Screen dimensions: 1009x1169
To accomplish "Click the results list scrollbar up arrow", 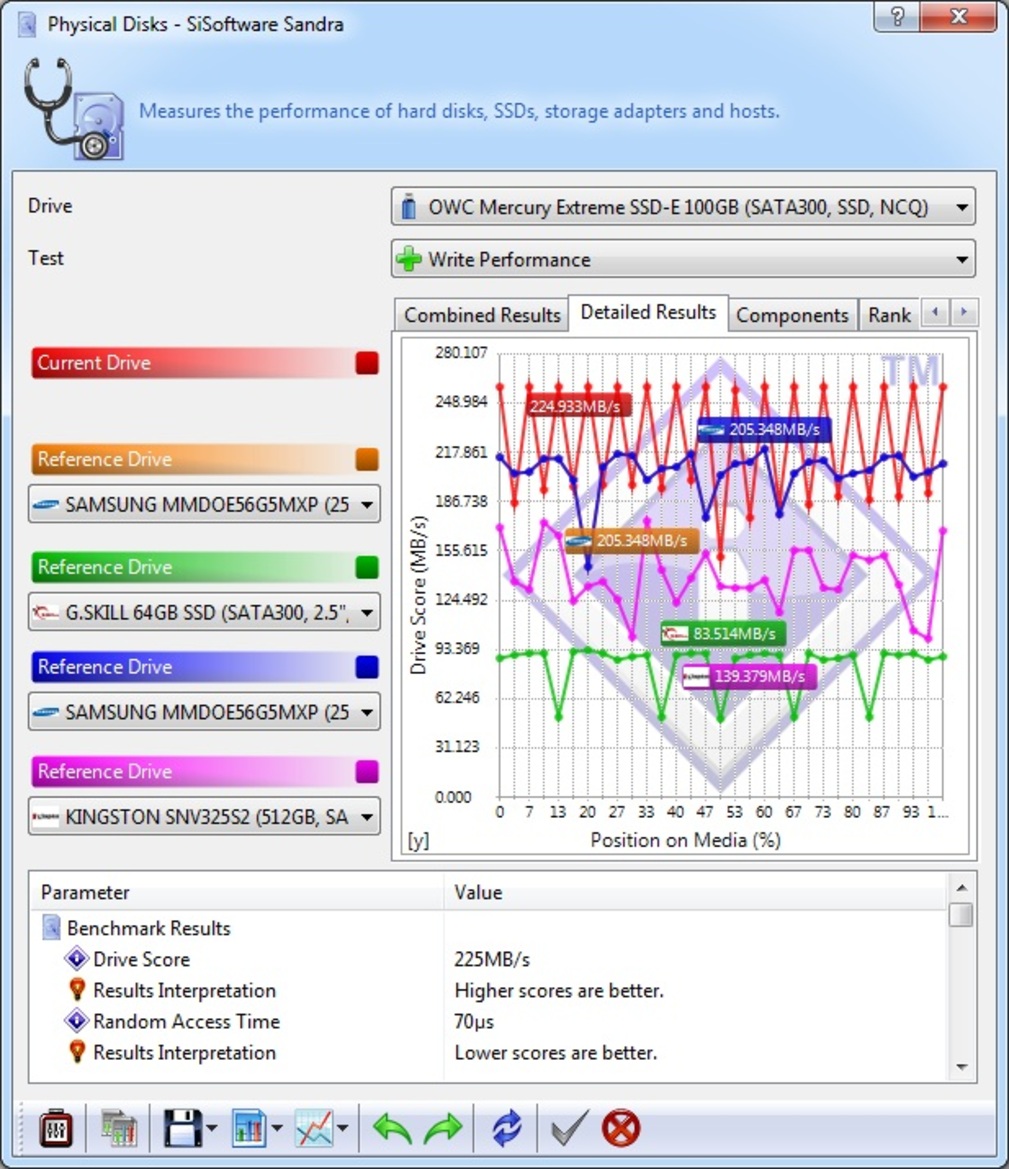I will 961,887.
